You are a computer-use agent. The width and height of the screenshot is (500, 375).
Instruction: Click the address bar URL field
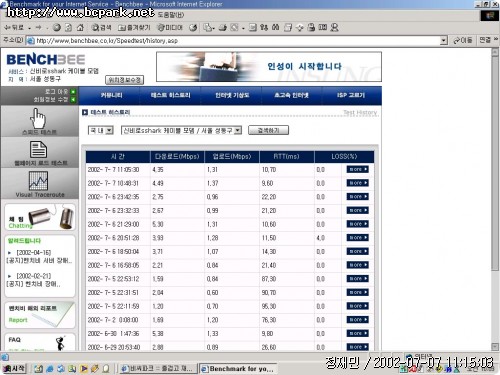coord(237,41)
